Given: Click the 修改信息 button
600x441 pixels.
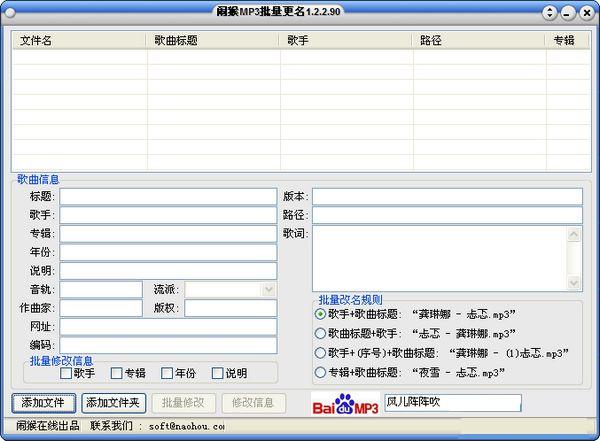Looking at the screenshot, I should (x=254, y=403).
